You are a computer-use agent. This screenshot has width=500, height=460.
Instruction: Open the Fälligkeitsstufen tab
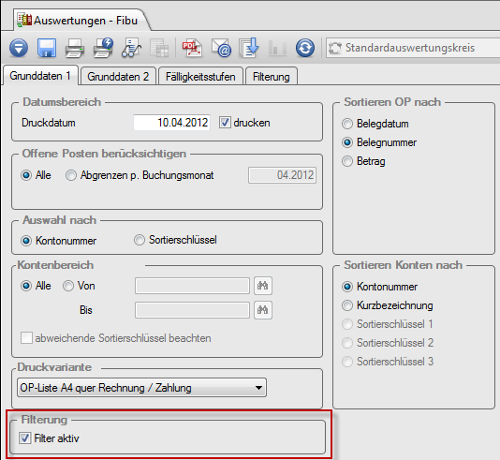(201, 77)
